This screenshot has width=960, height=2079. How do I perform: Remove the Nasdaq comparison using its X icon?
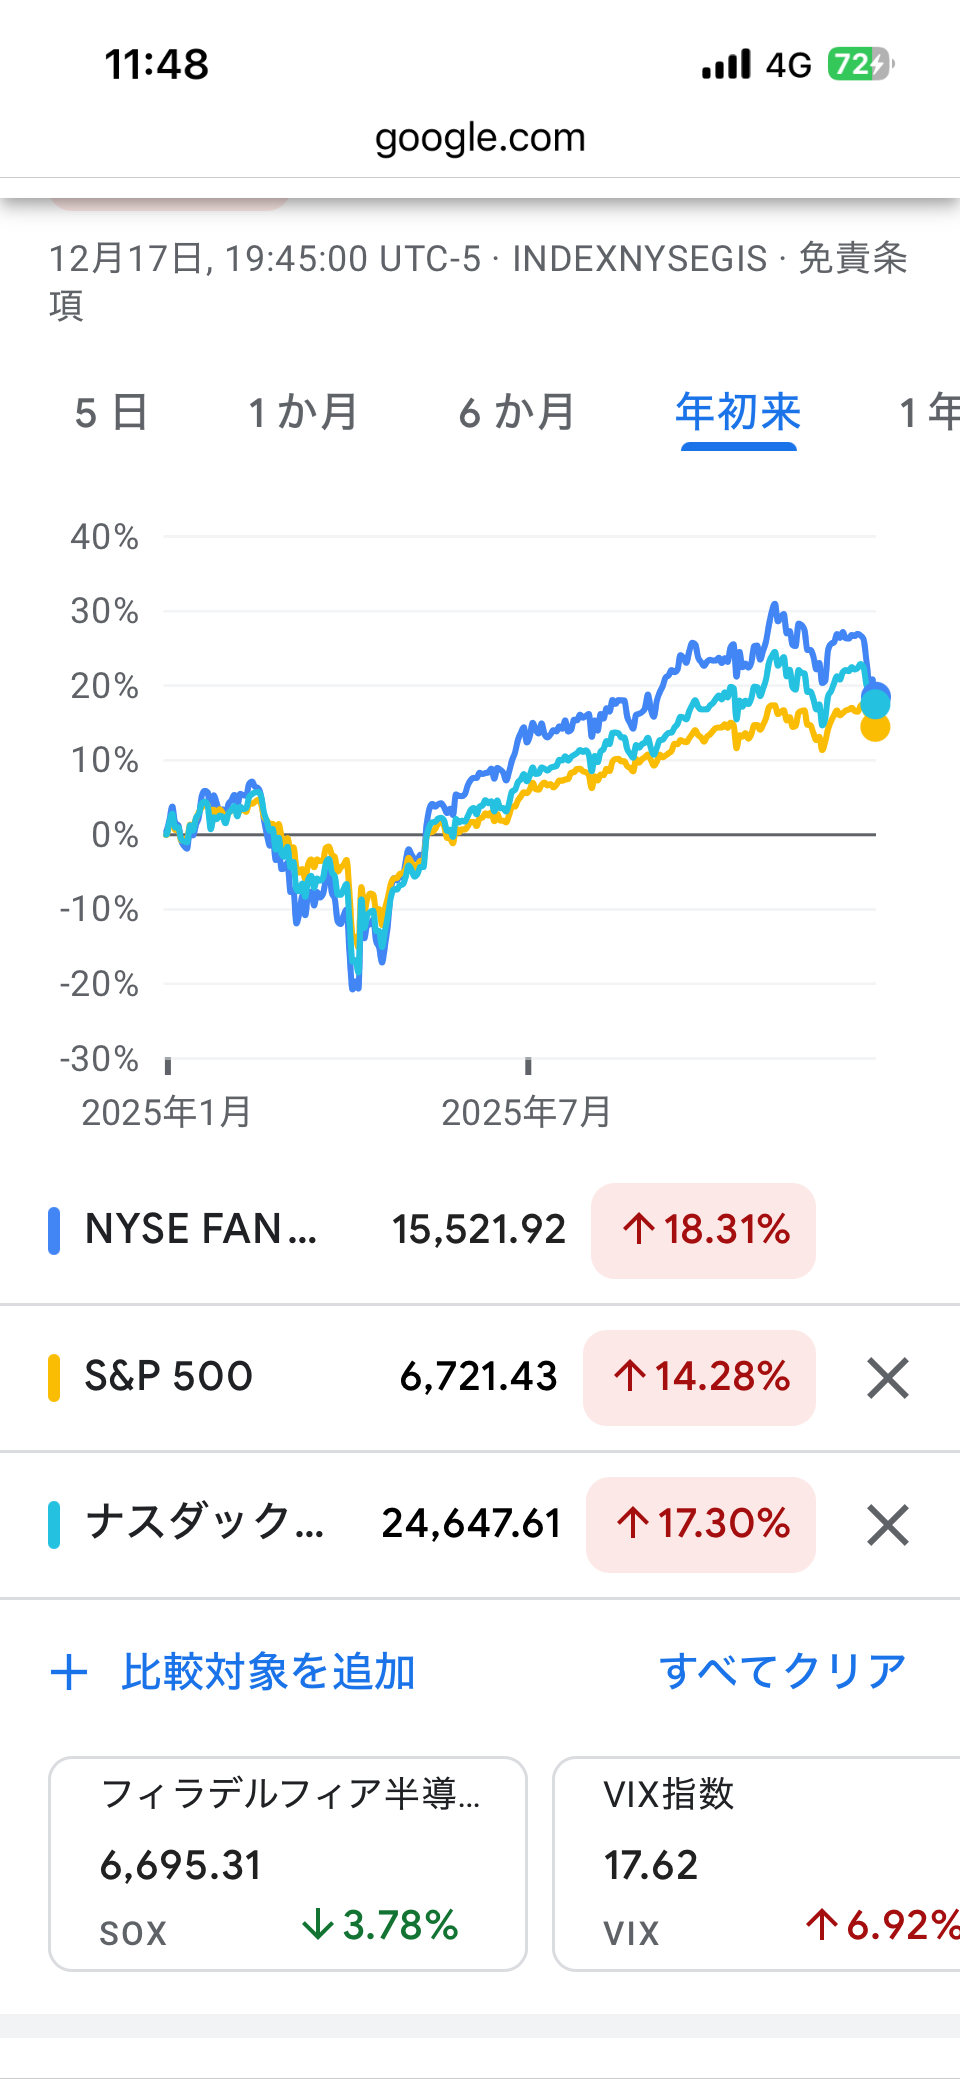click(x=887, y=1525)
